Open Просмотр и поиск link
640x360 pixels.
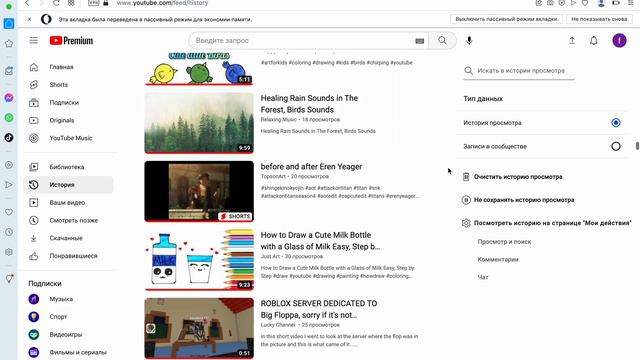tap(504, 242)
